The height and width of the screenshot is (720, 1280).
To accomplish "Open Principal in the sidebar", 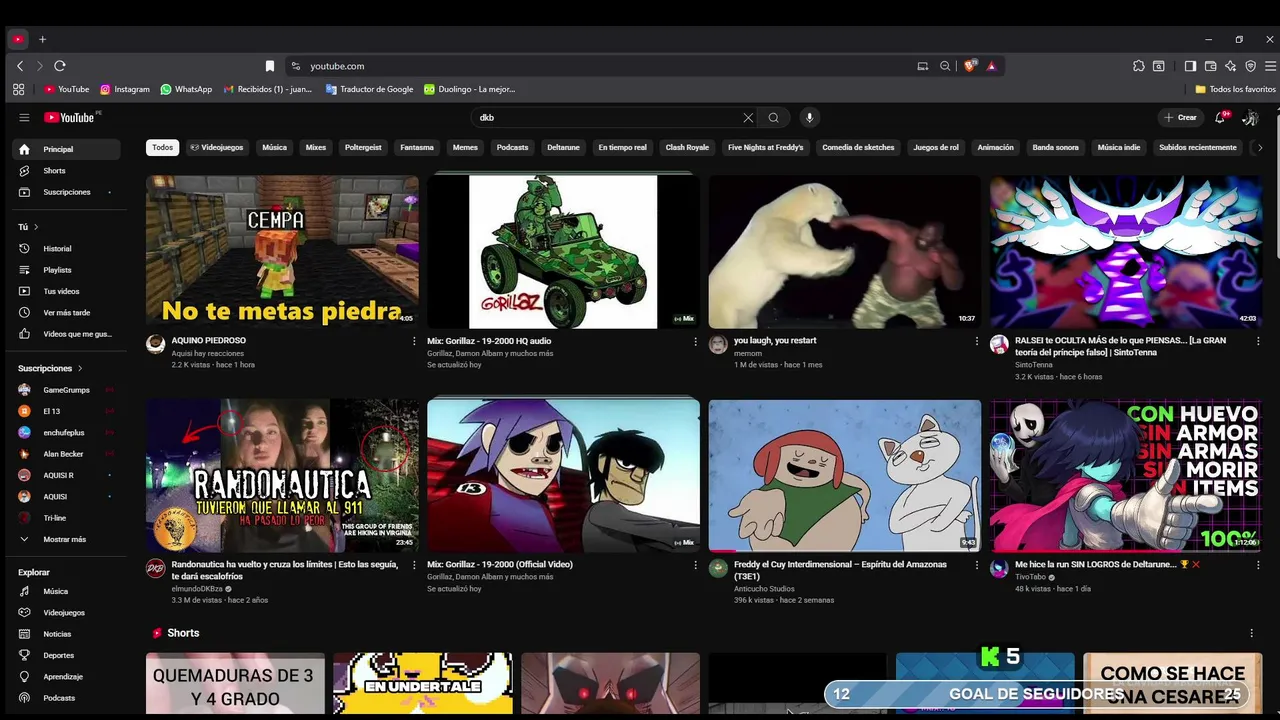I will point(66,149).
